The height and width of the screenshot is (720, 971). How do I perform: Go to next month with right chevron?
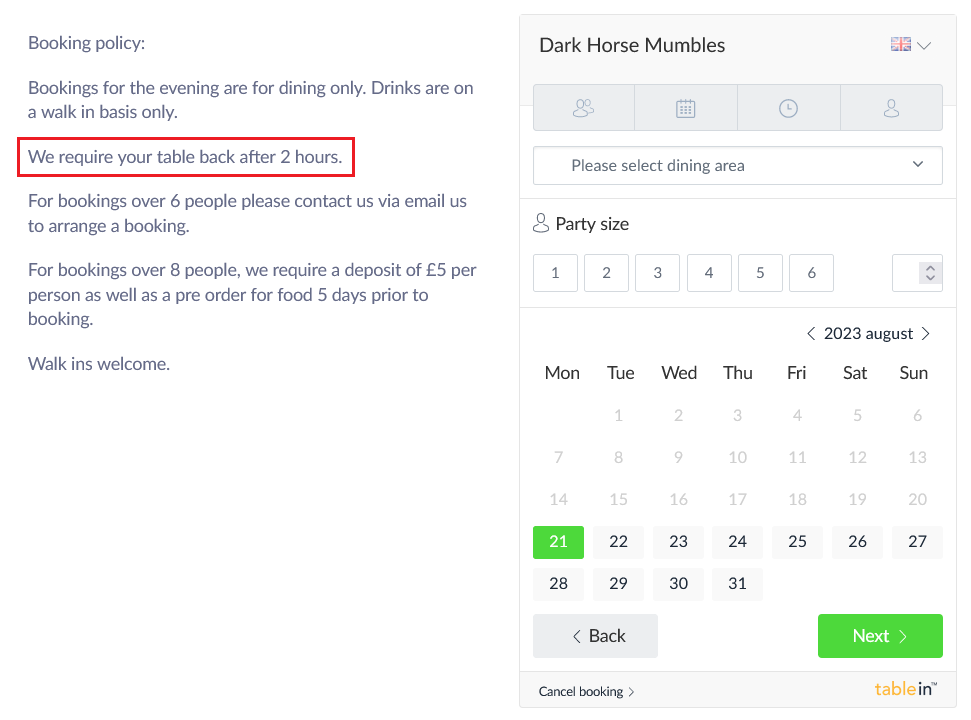926,334
